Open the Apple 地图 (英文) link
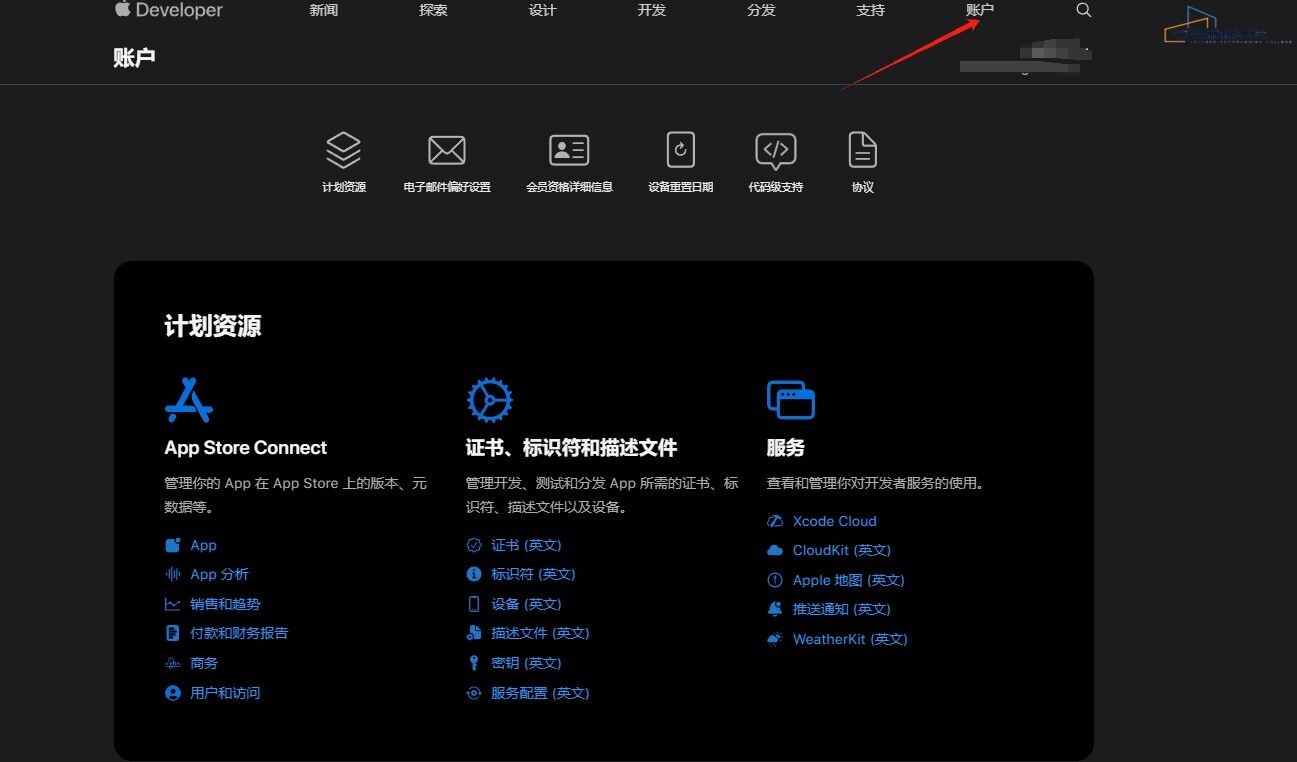This screenshot has width=1297, height=762. [848, 580]
